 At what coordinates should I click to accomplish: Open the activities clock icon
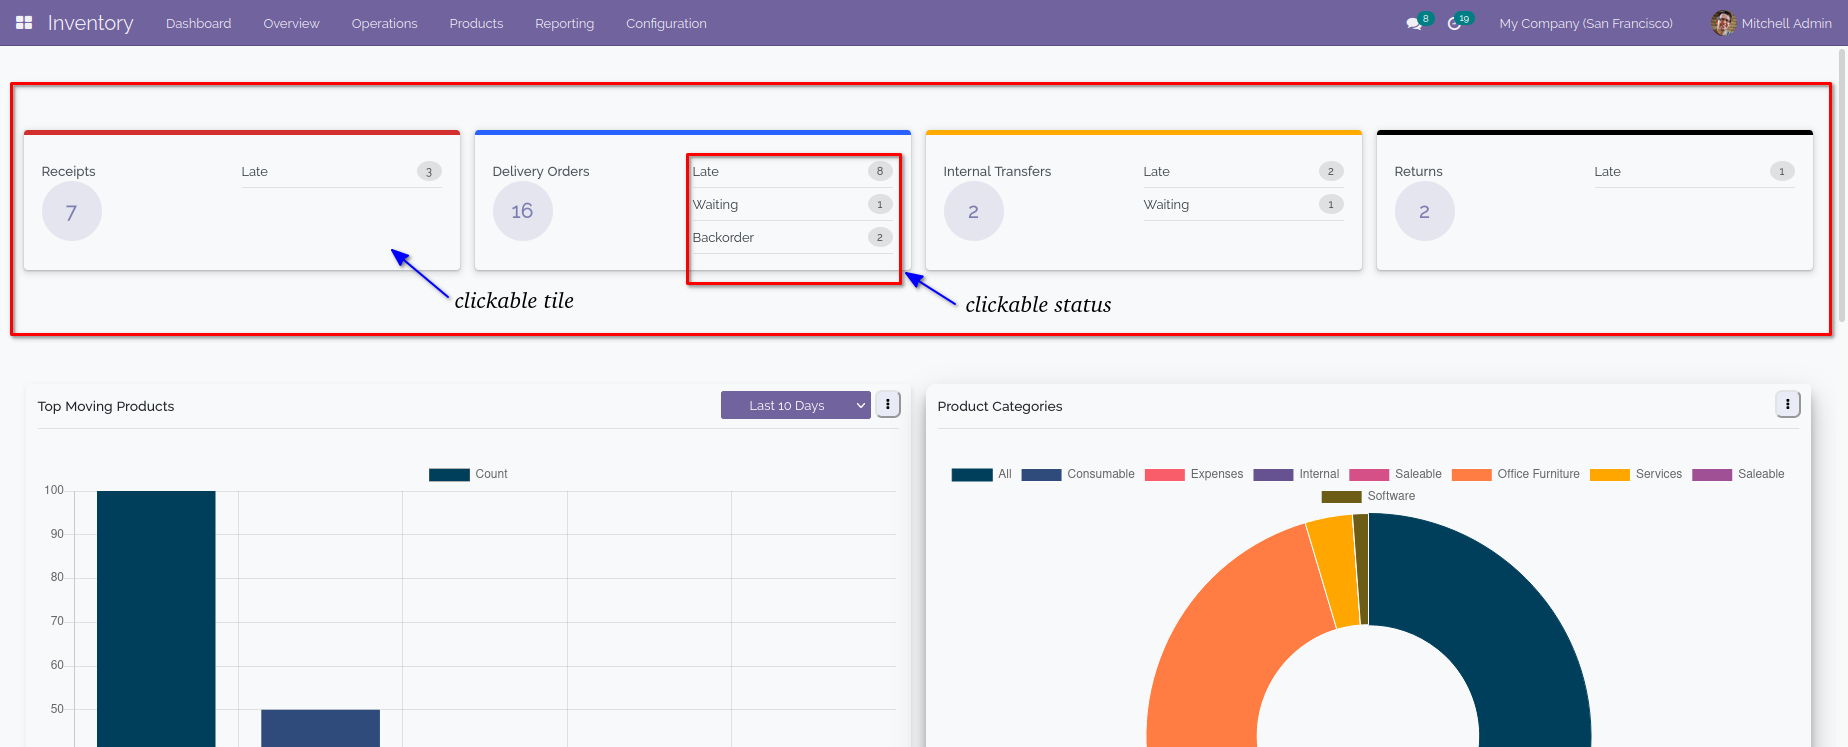[x=1455, y=23]
